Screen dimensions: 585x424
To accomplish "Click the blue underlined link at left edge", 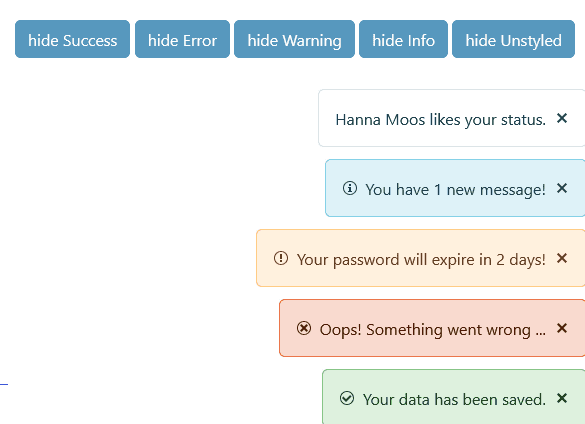I will coord(4,384).
